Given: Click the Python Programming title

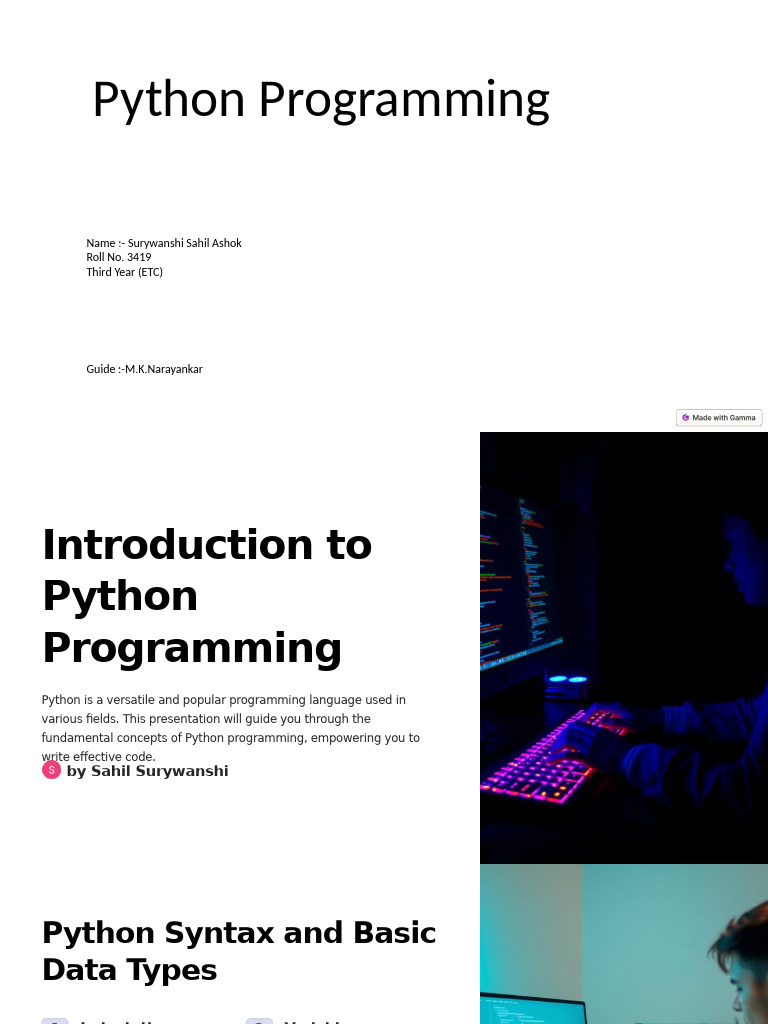Looking at the screenshot, I should click(x=321, y=100).
